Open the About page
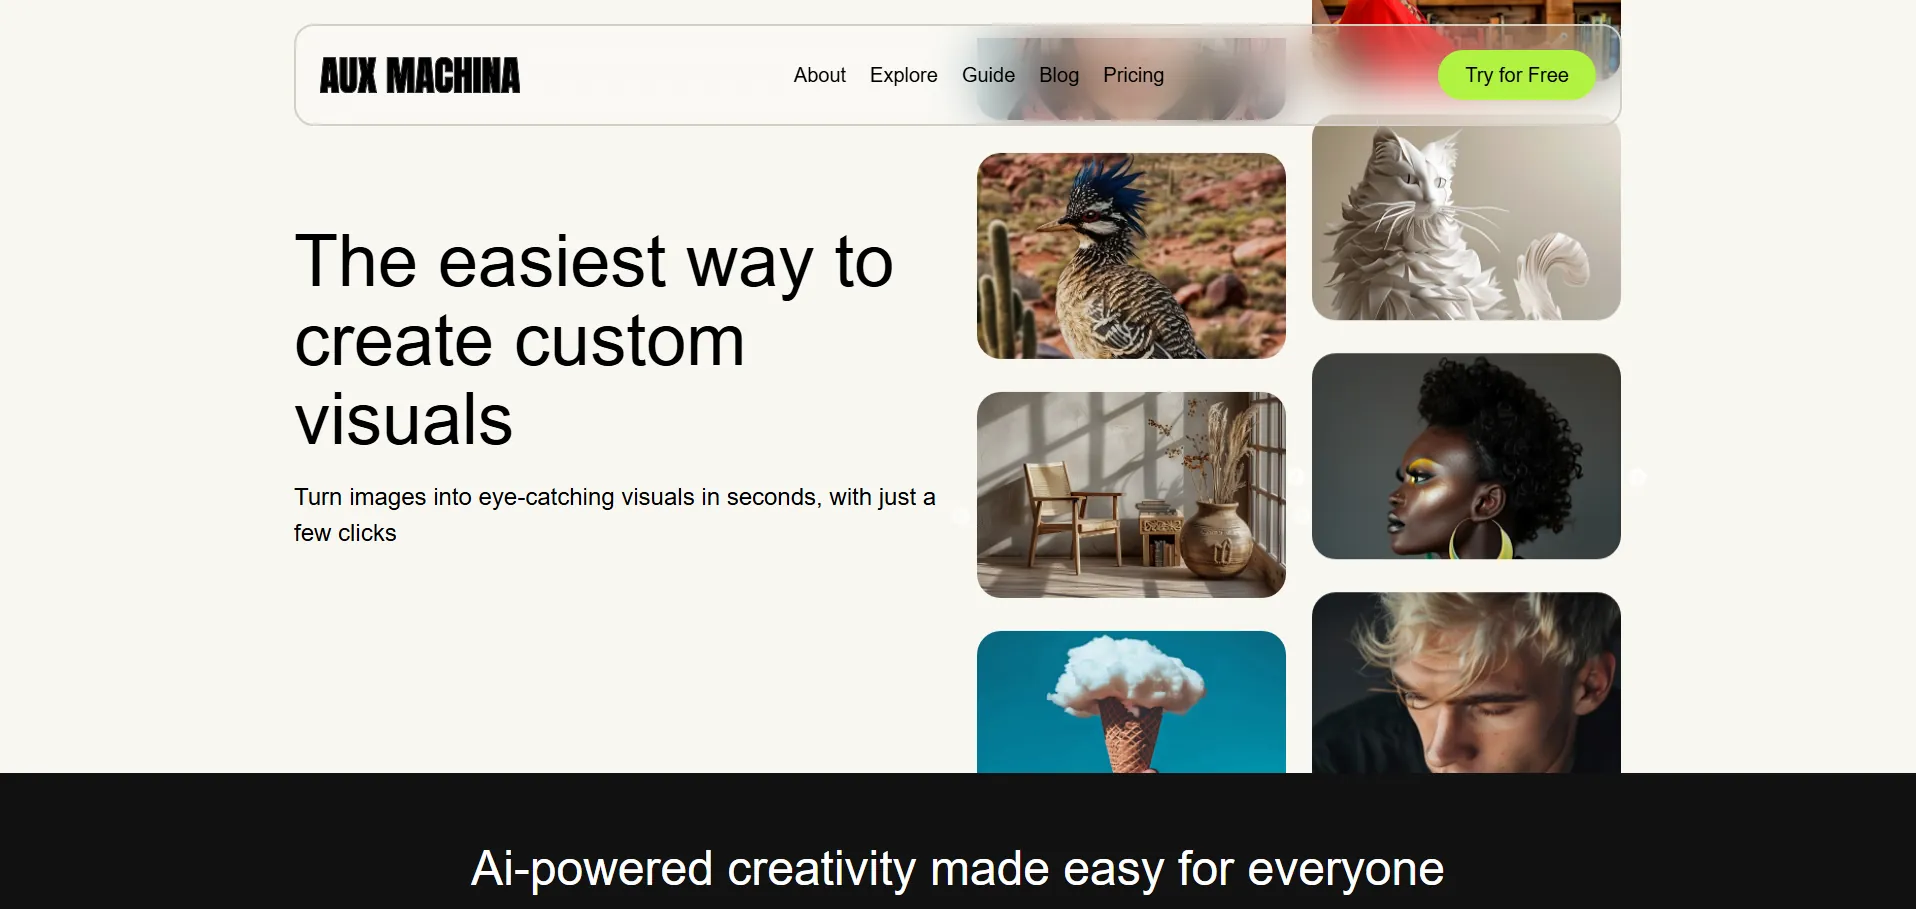Screen dimensions: 1916x909 819,75
